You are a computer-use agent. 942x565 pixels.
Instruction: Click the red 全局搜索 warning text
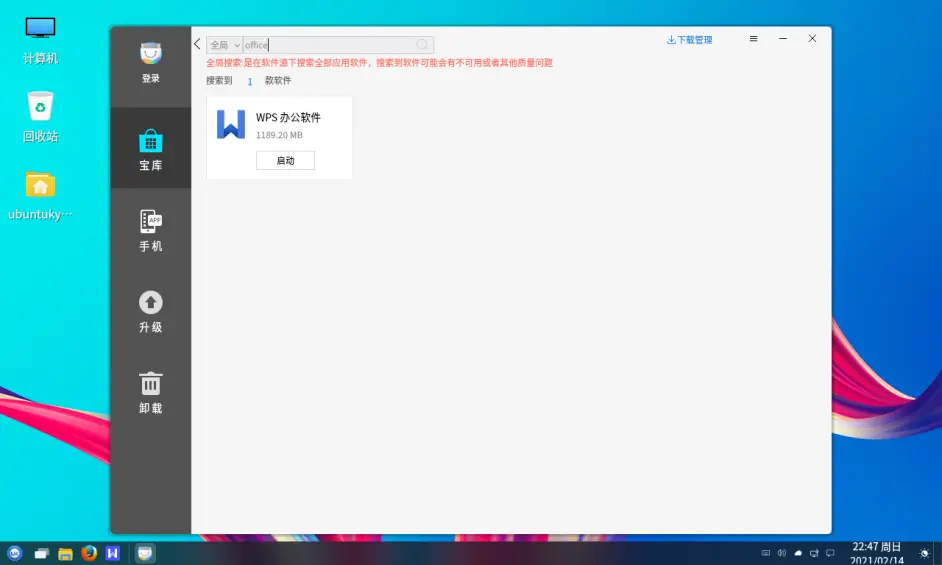coord(379,63)
